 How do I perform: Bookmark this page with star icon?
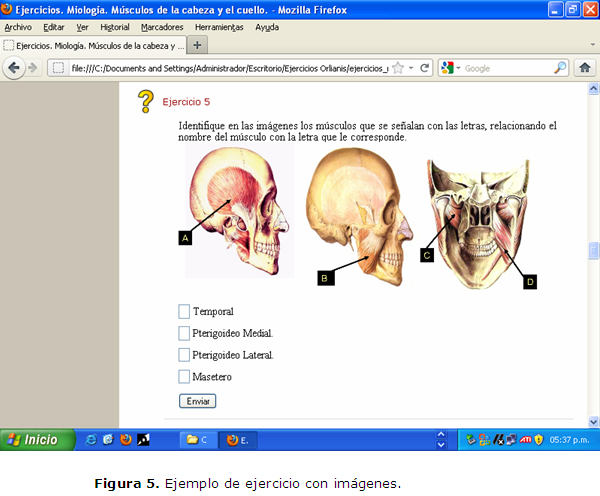click(398, 68)
